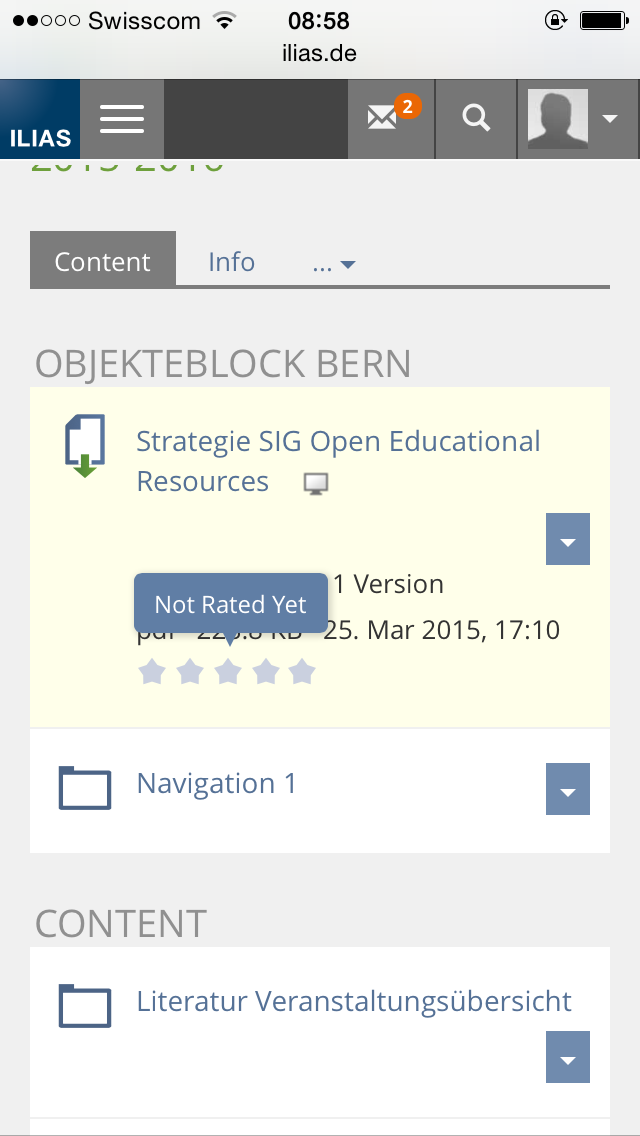Open the hamburger main menu

(122, 120)
